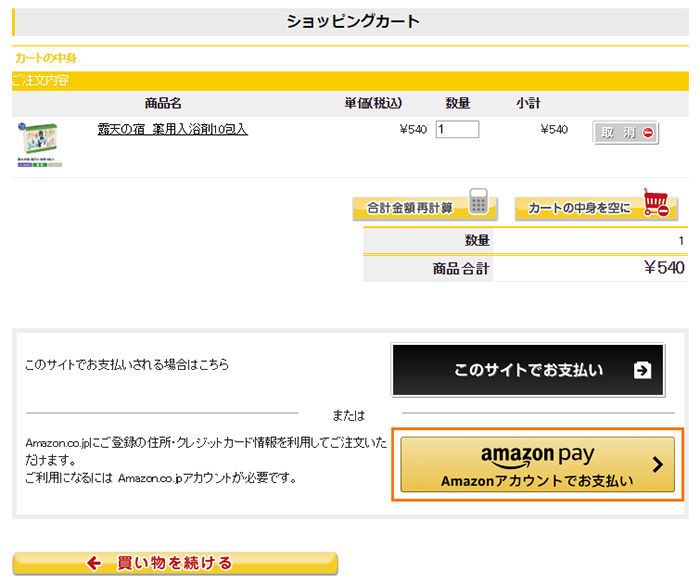Focus the quantity input field

pyautogui.click(x=457, y=129)
